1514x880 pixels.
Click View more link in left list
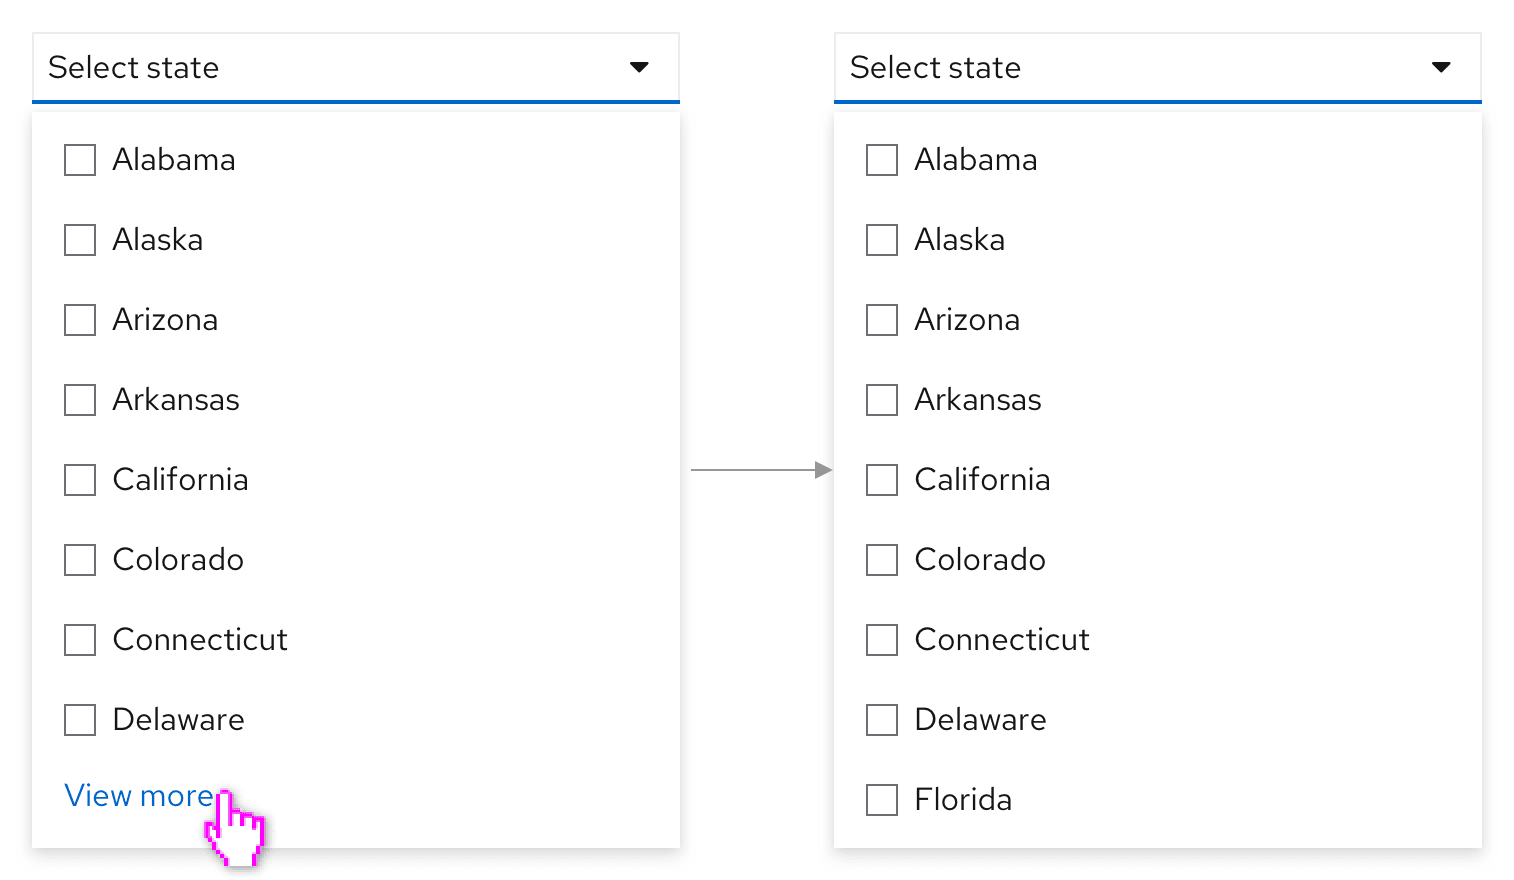coord(139,796)
